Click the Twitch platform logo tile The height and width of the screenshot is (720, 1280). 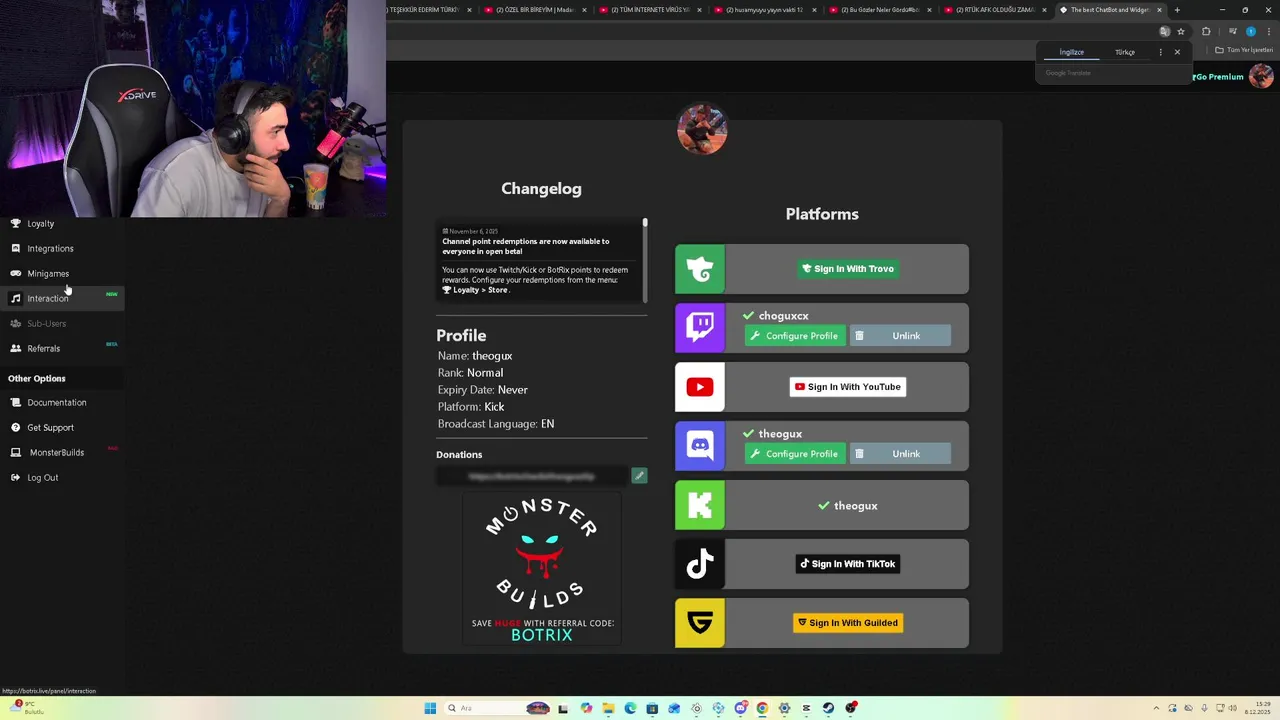pyautogui.click(x=700, y=328)
